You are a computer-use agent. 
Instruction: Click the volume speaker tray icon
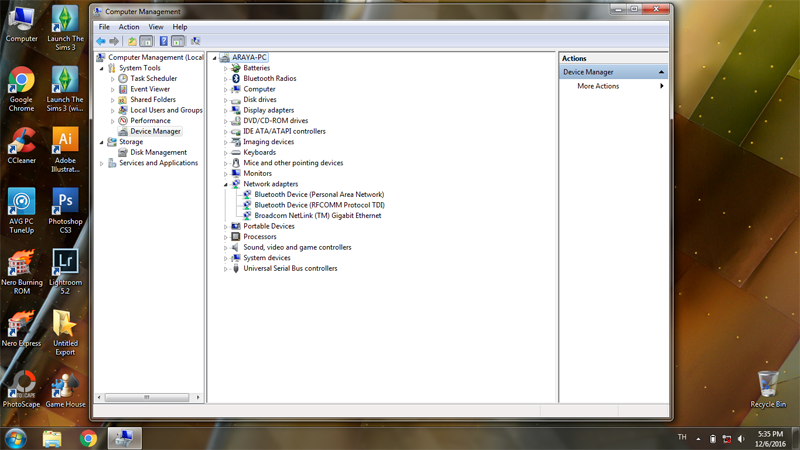[x=741, y=439]
